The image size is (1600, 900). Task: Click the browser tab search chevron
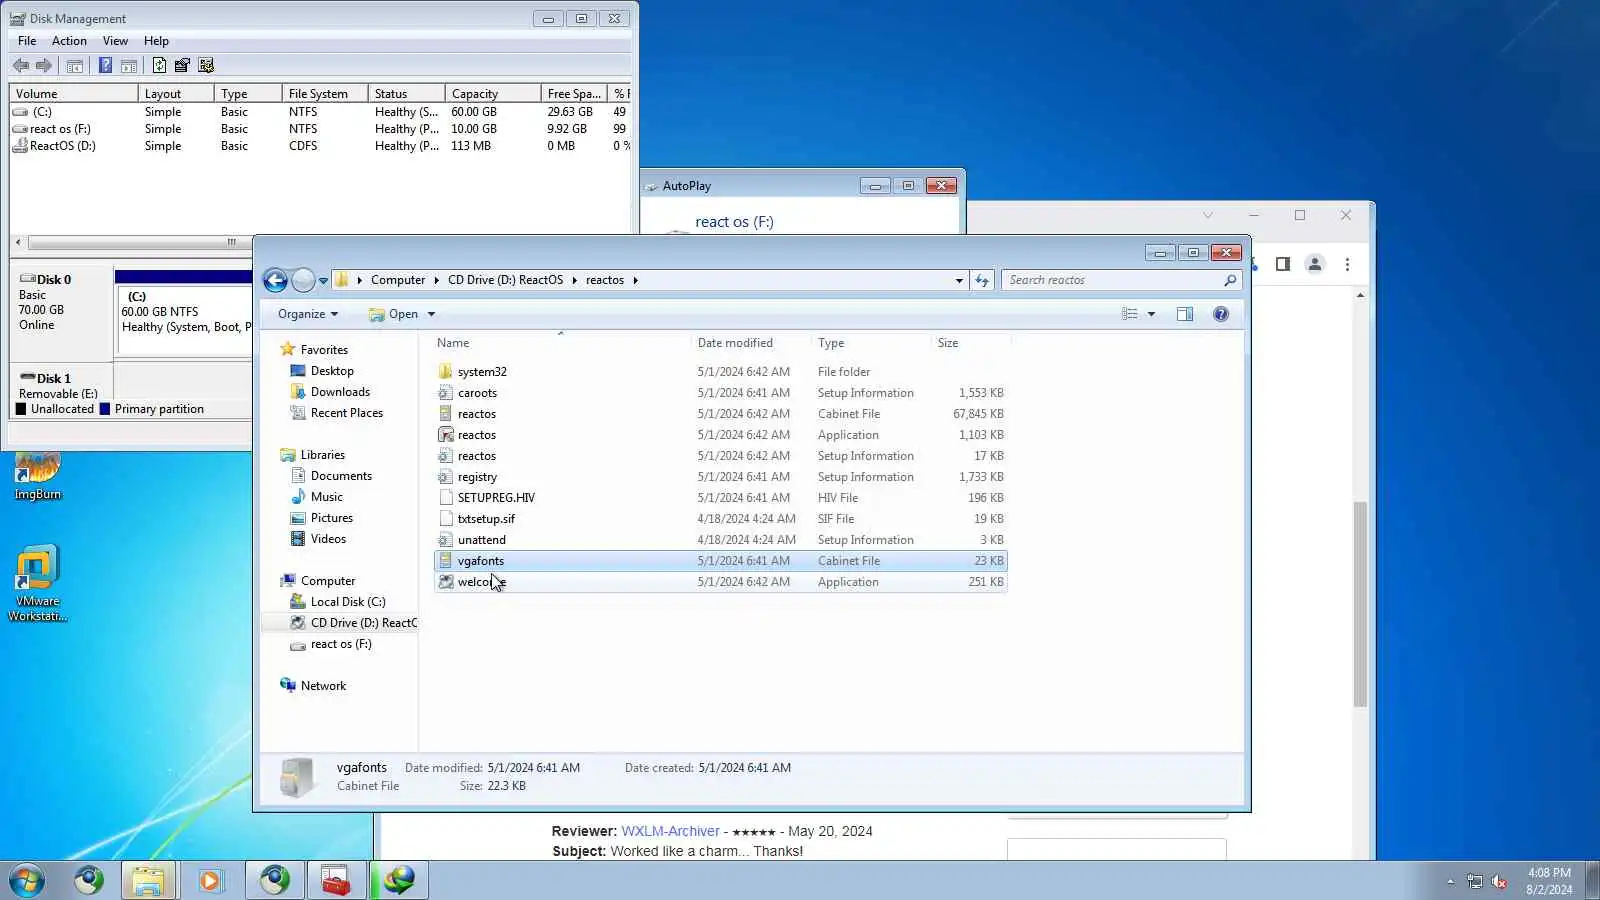(x=1208, y=215)
